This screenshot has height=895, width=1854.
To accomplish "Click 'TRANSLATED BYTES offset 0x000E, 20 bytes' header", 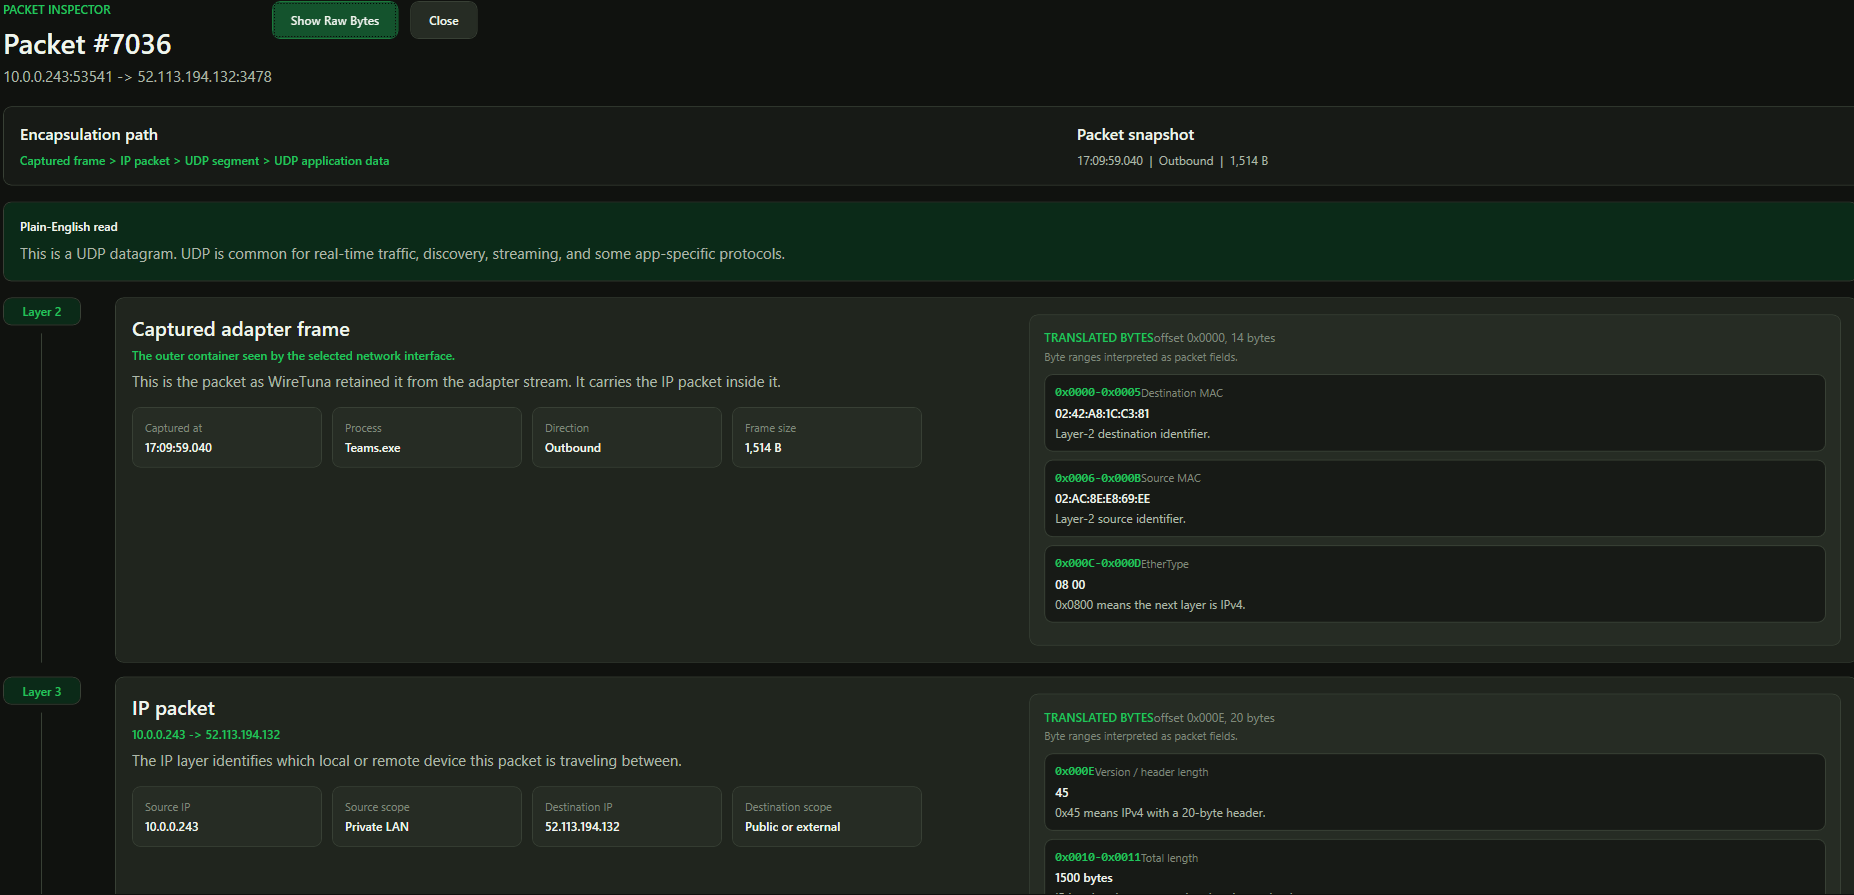I will [x=1159, y=718].
